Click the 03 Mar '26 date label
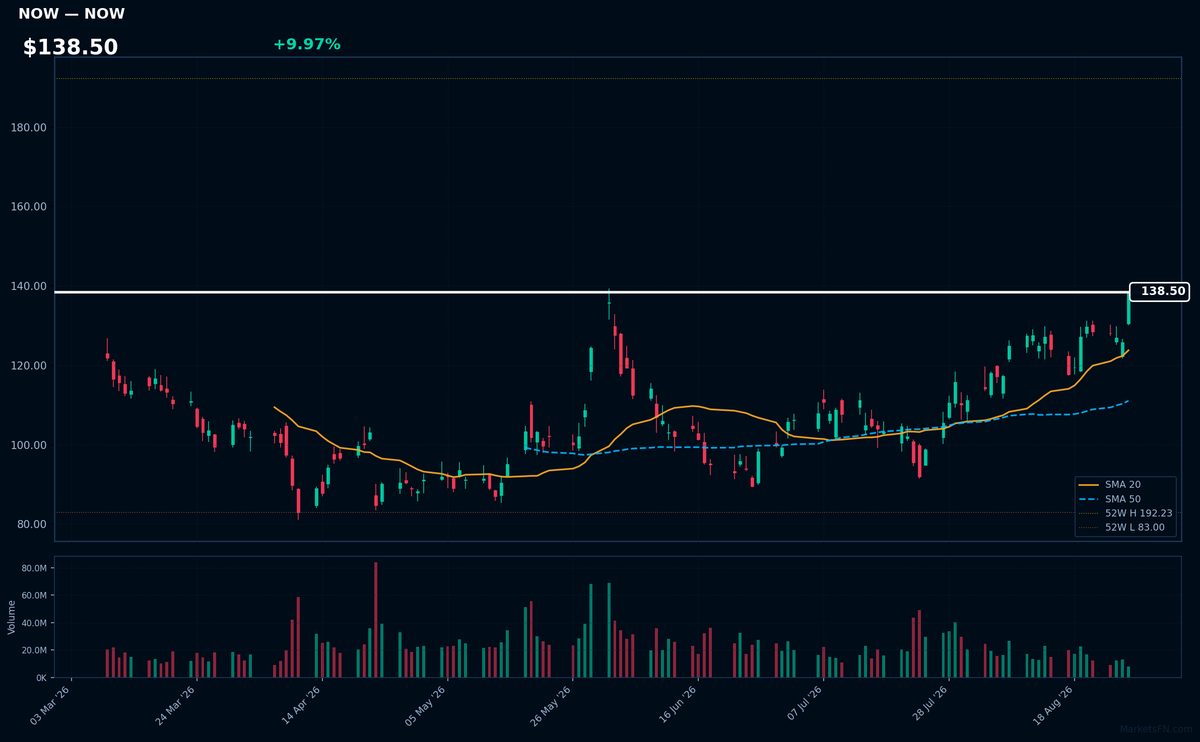This screenshot has width=1200, height=742. [x=50, y=706]
